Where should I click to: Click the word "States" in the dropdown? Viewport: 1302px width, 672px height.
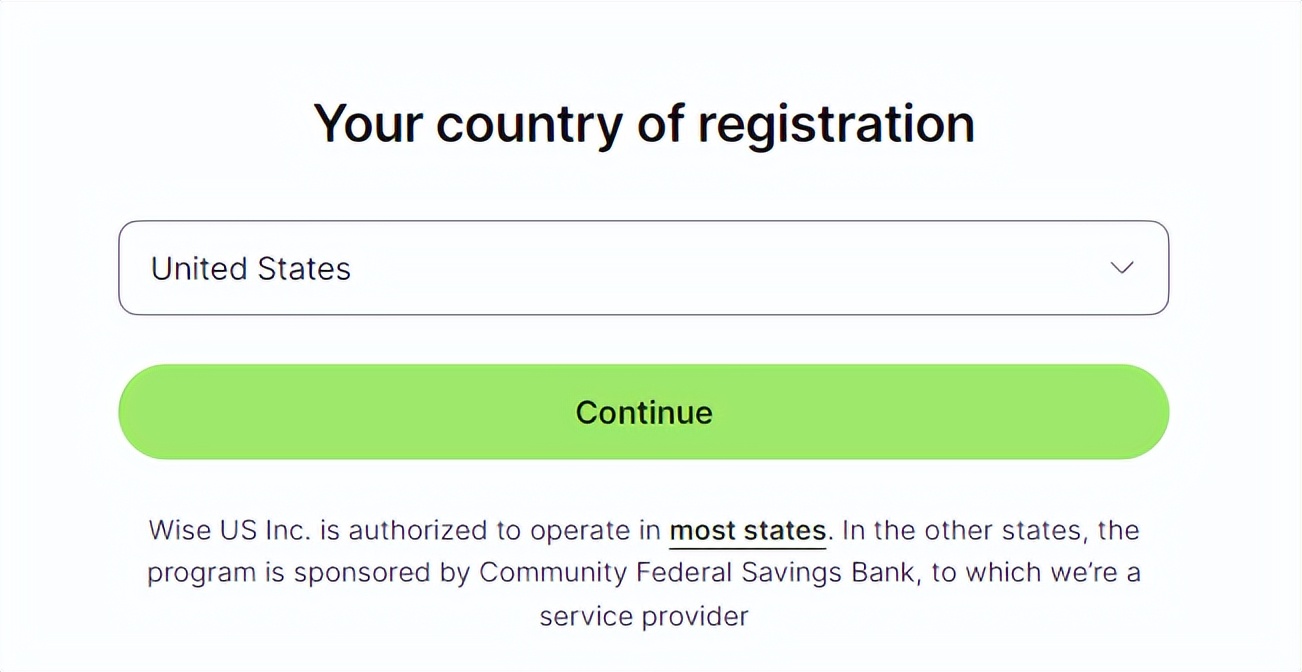click(x=304, y=268)
